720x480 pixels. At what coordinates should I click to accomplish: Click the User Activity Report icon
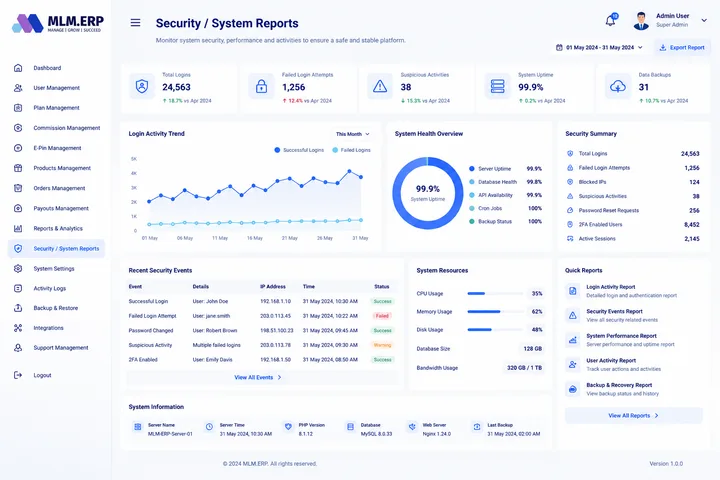pos(573,365)
